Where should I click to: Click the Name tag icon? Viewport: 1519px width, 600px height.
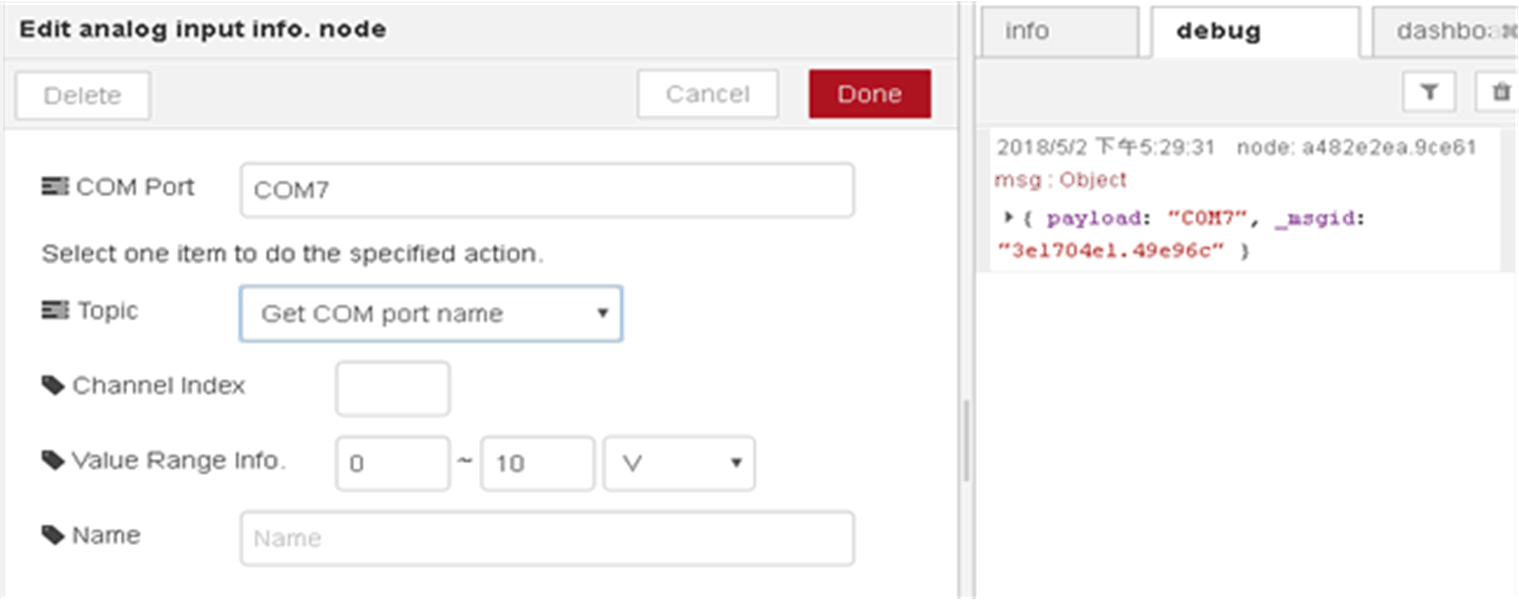[53, 535]
